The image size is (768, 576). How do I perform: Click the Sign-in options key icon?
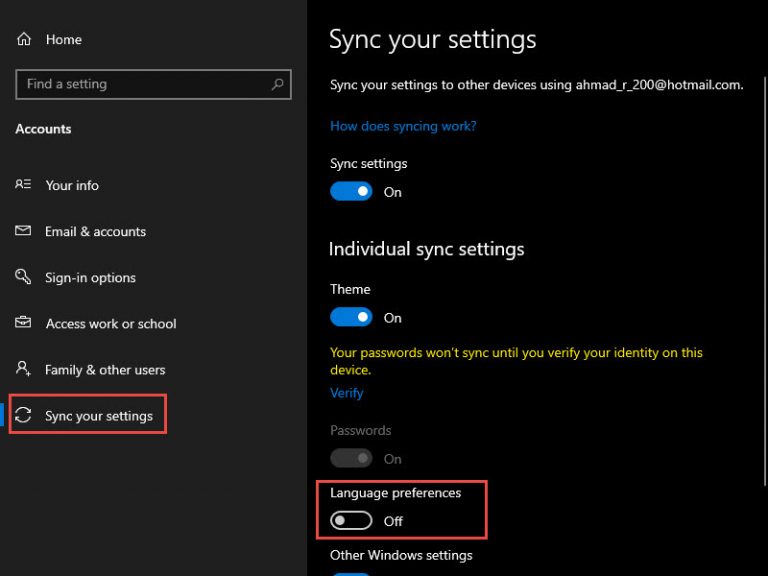point(23,276)
